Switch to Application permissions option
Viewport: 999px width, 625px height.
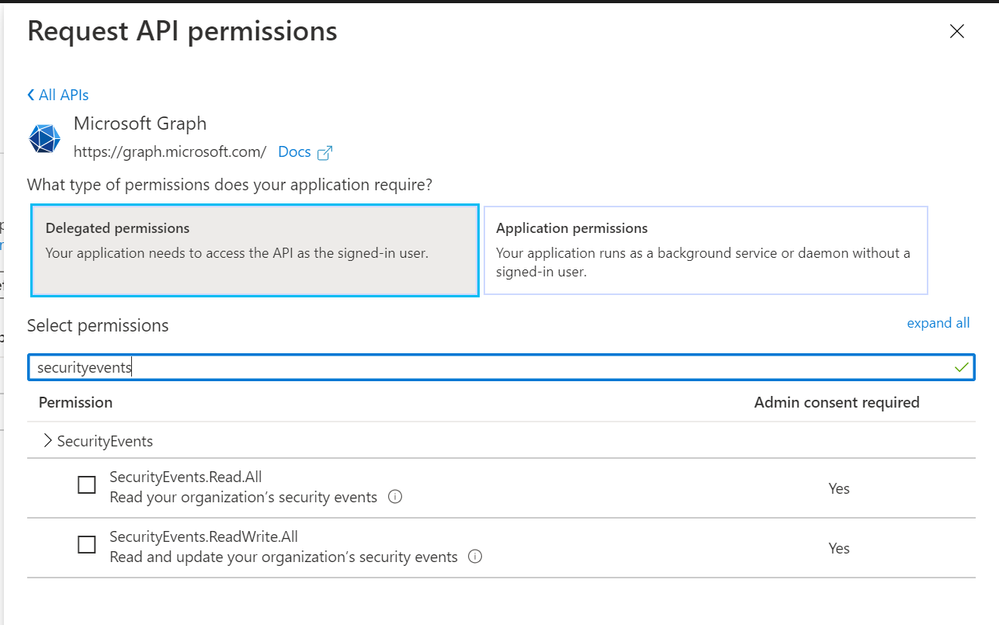706,250
